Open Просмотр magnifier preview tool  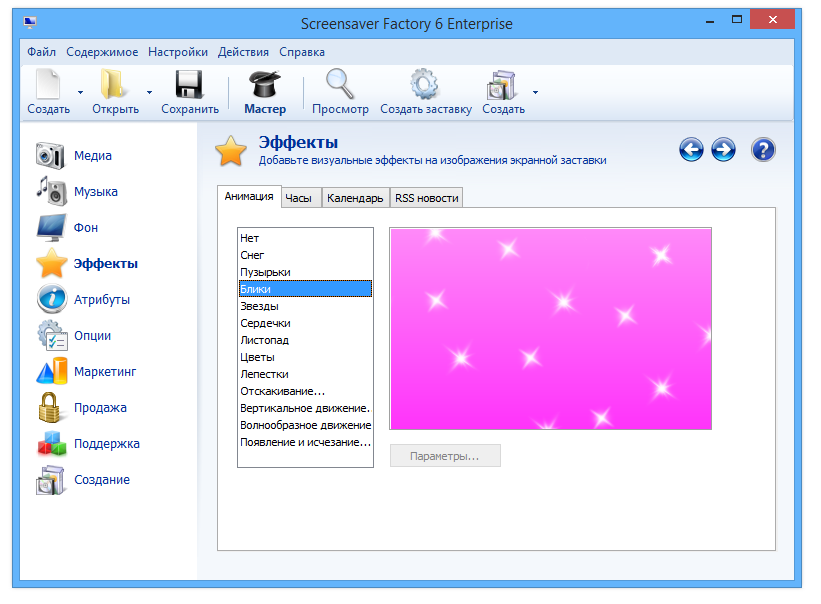[x=340, y=85]
